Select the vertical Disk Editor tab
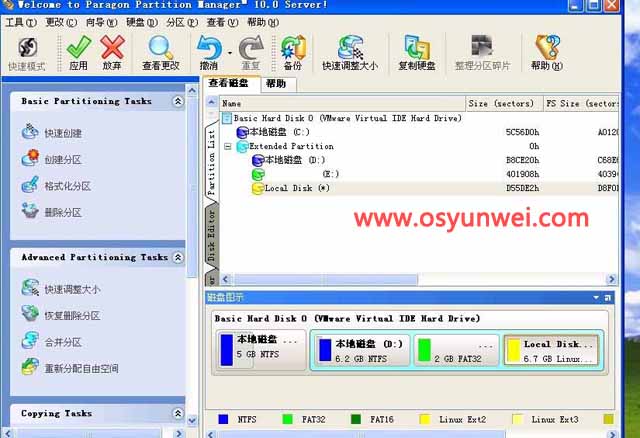The width and height of the screenshot is (640, 438). (x=211, y=236)
